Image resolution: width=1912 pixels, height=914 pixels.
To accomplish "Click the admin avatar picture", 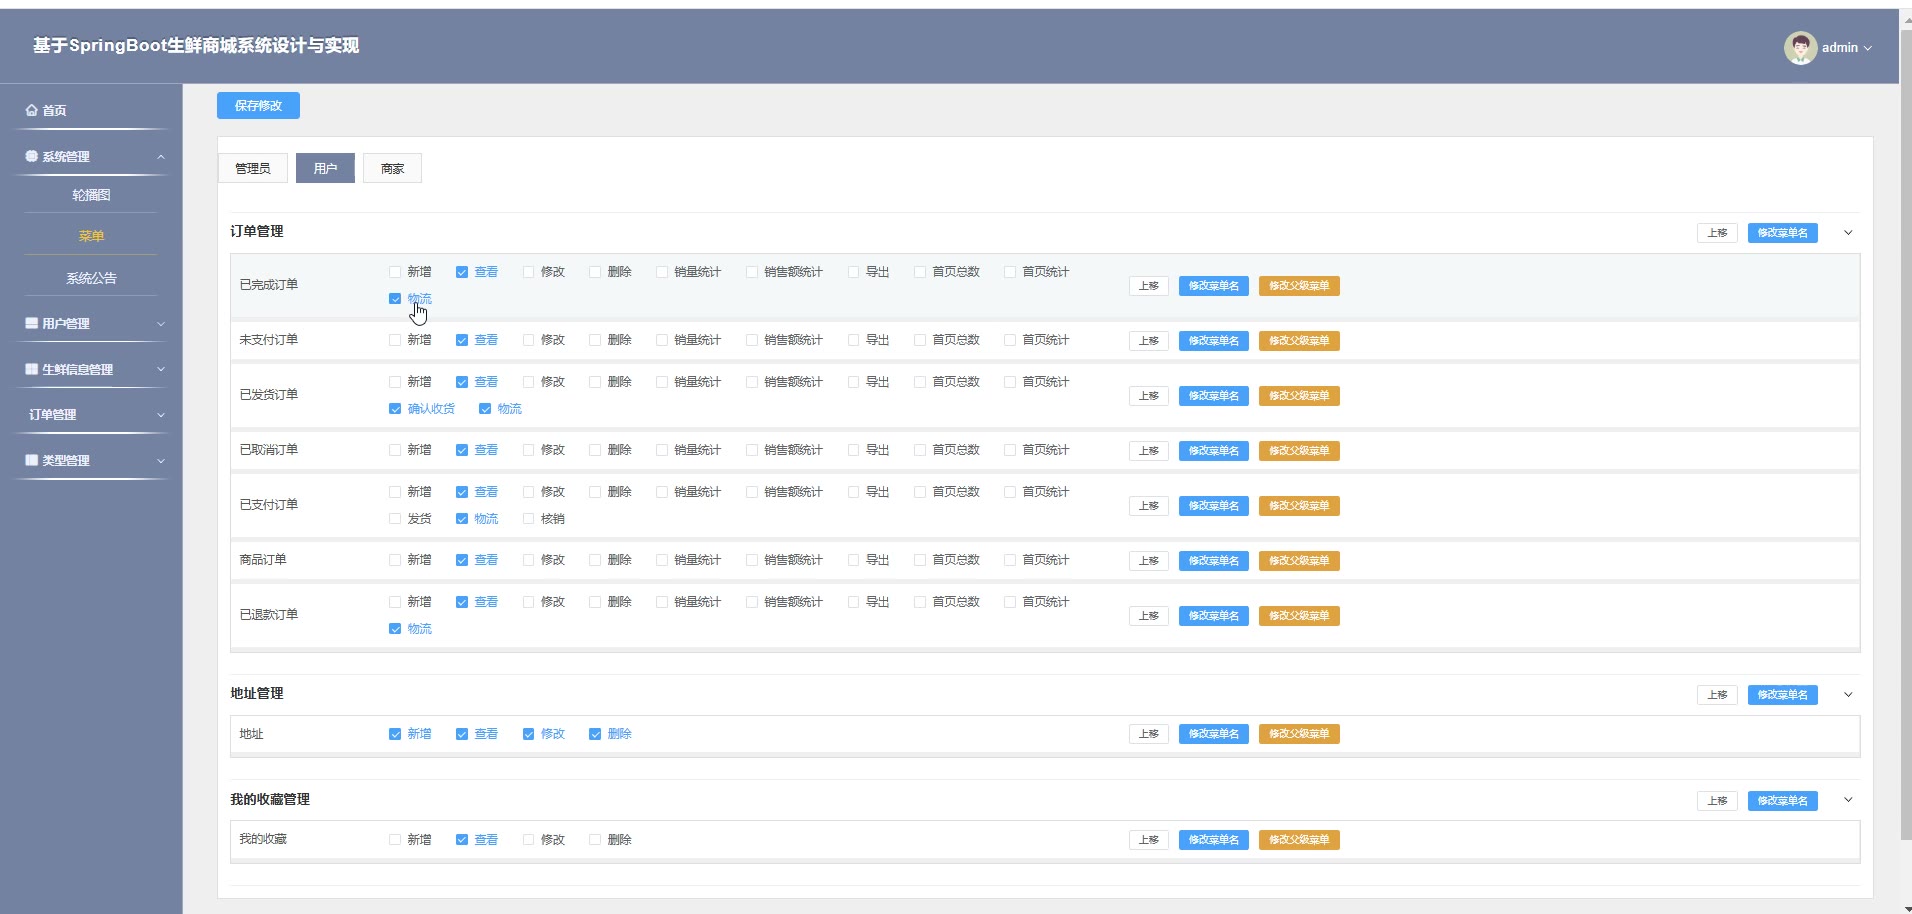I will [x=1800, y=47].
